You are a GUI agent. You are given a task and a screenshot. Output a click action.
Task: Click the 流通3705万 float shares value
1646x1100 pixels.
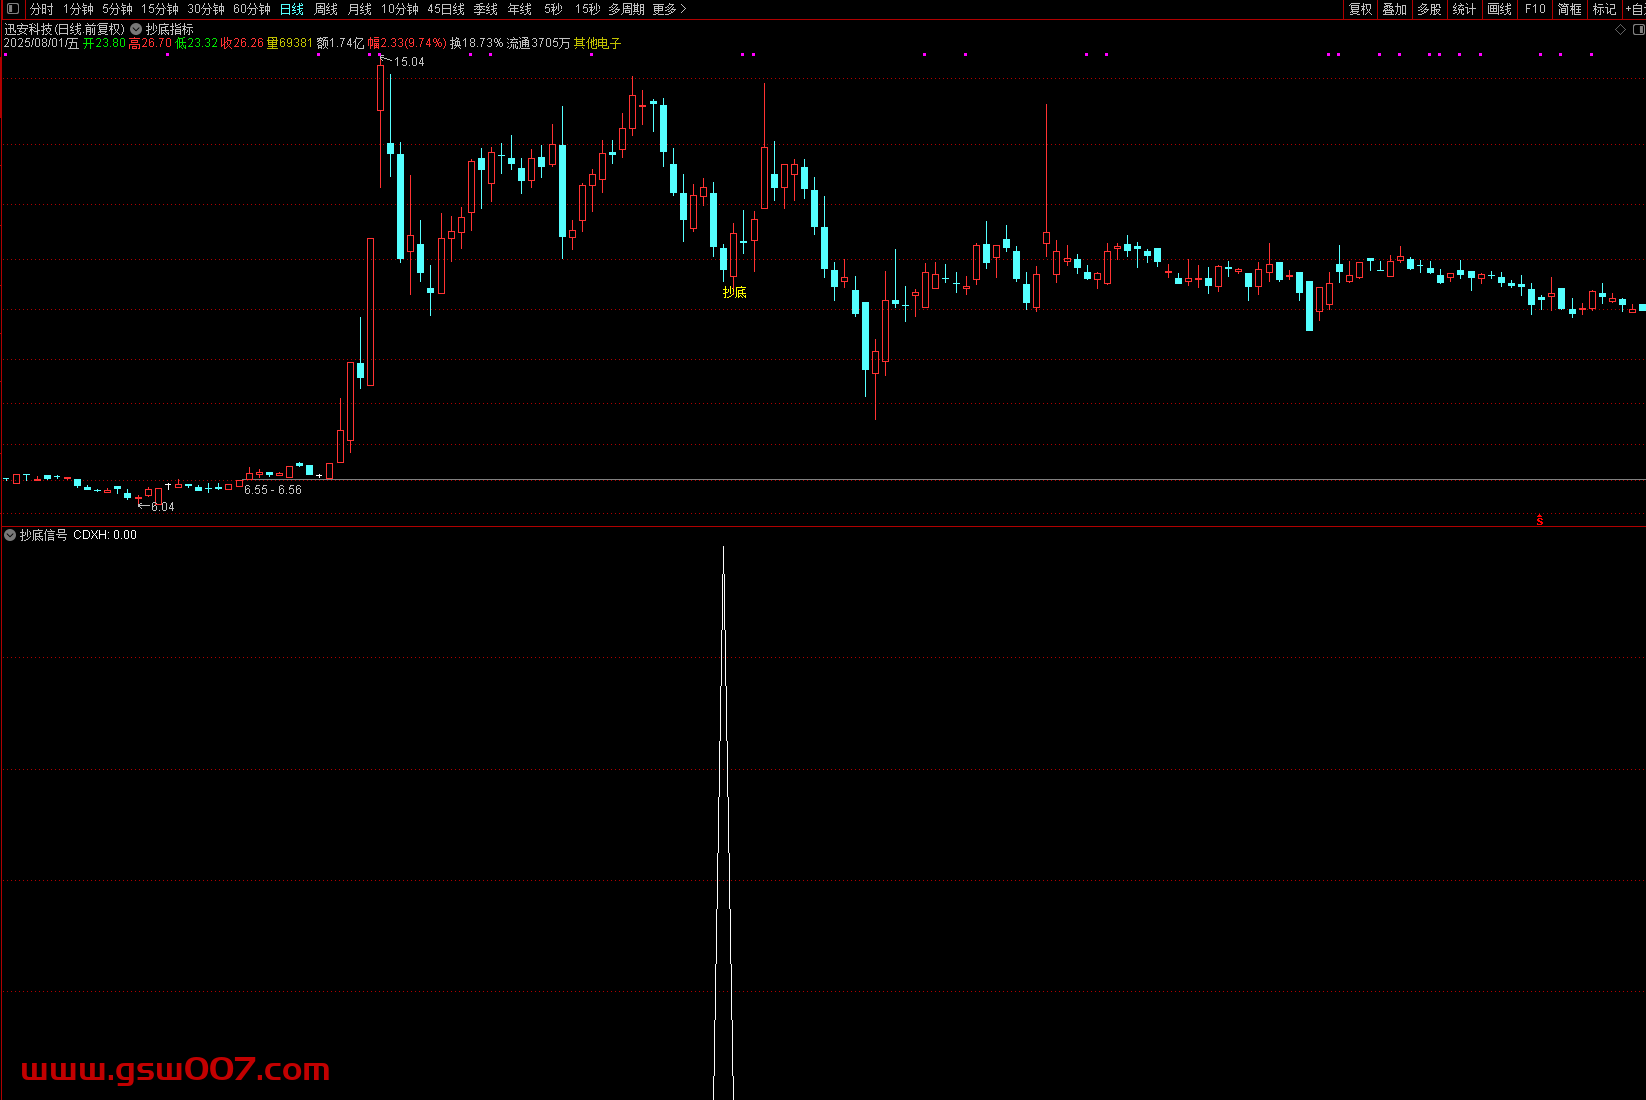[x=538, y=43]
